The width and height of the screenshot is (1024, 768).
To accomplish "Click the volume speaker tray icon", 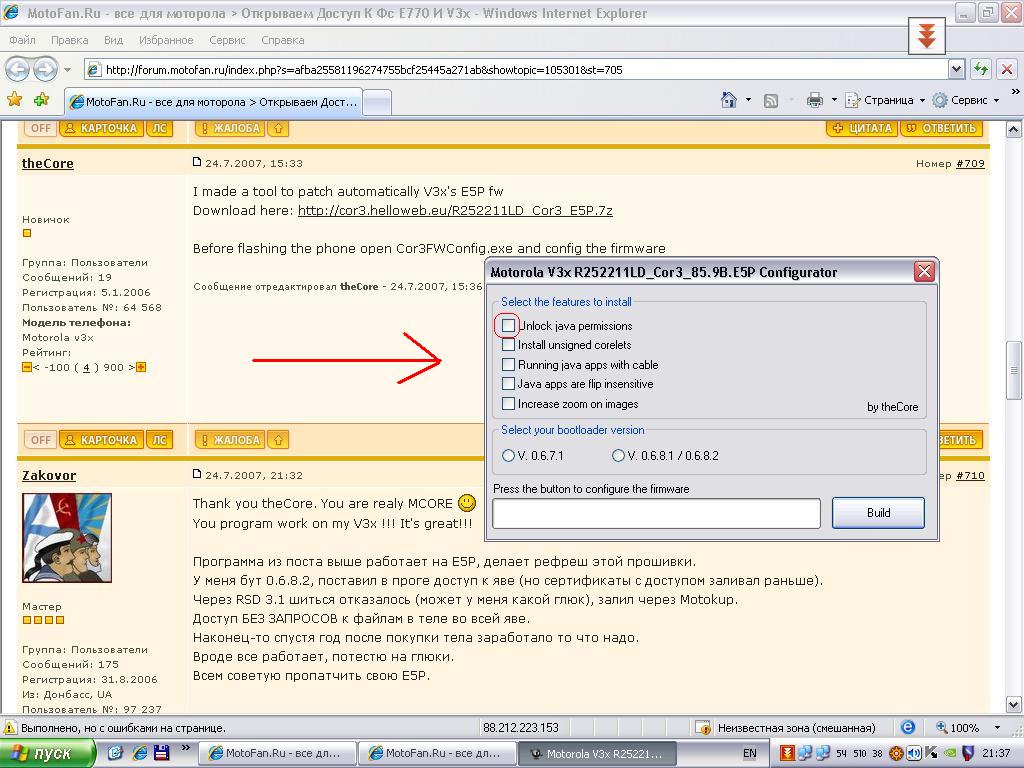I will pyautogui.click(x=914, y=754).
